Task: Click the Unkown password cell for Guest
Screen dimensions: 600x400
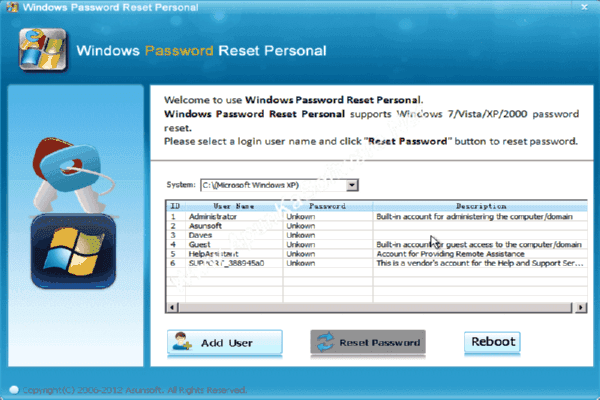Action: [301, 245]
